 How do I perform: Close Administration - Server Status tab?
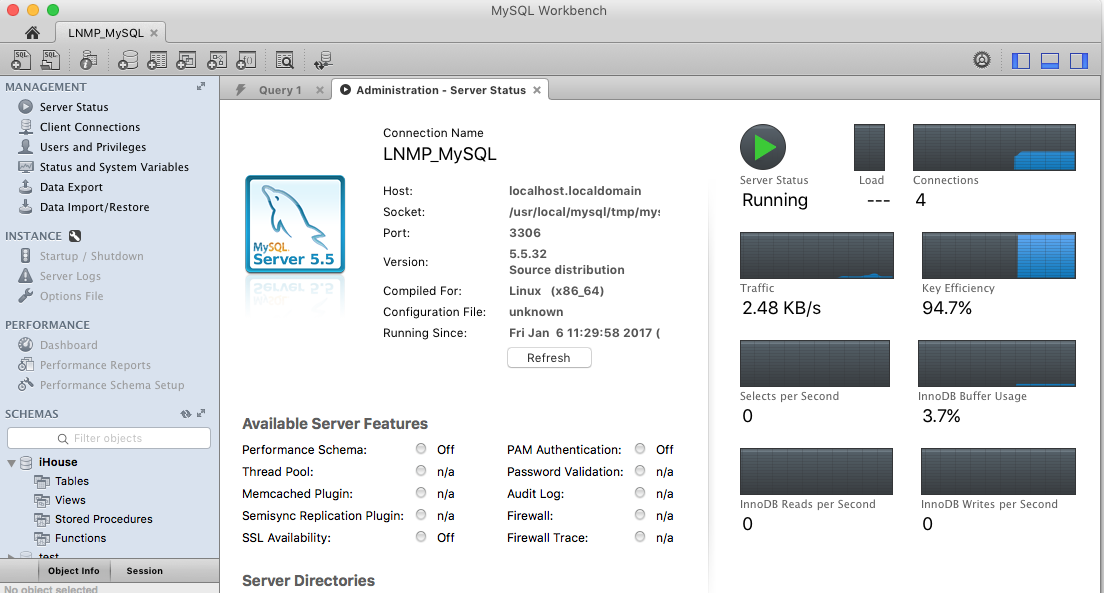click(537, 90)
